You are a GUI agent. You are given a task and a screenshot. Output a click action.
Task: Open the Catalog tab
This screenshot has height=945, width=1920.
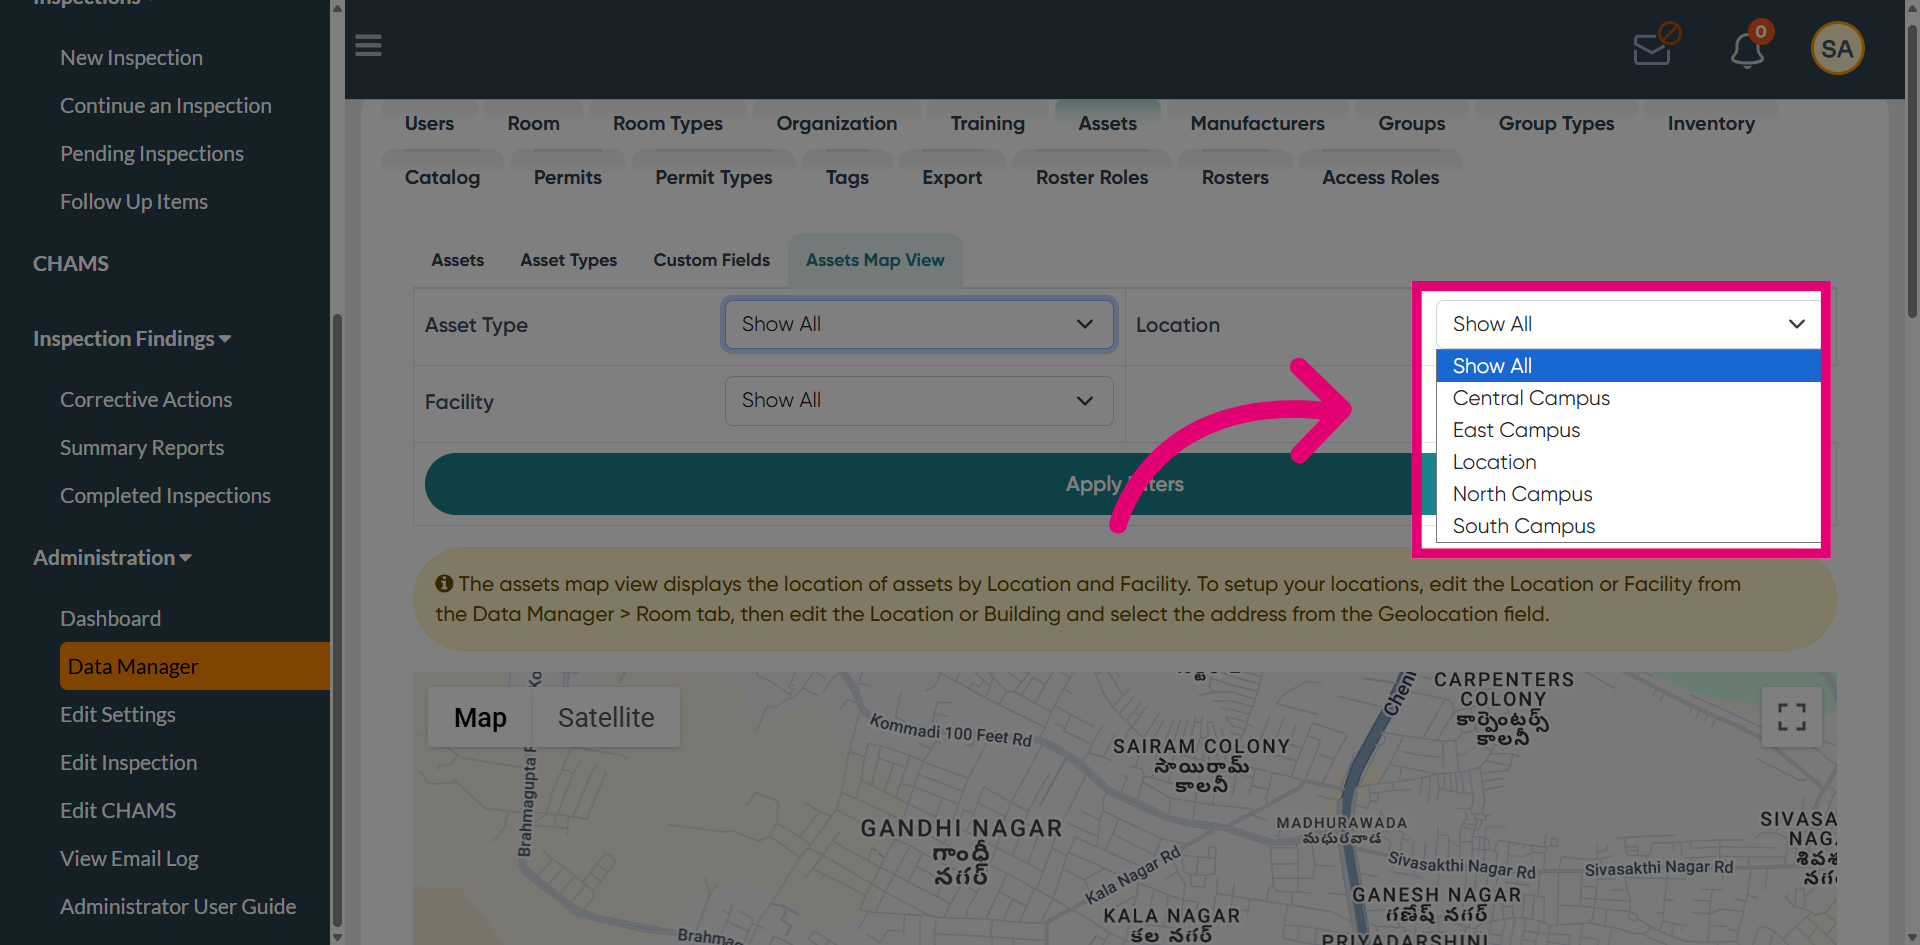(442, 178)
